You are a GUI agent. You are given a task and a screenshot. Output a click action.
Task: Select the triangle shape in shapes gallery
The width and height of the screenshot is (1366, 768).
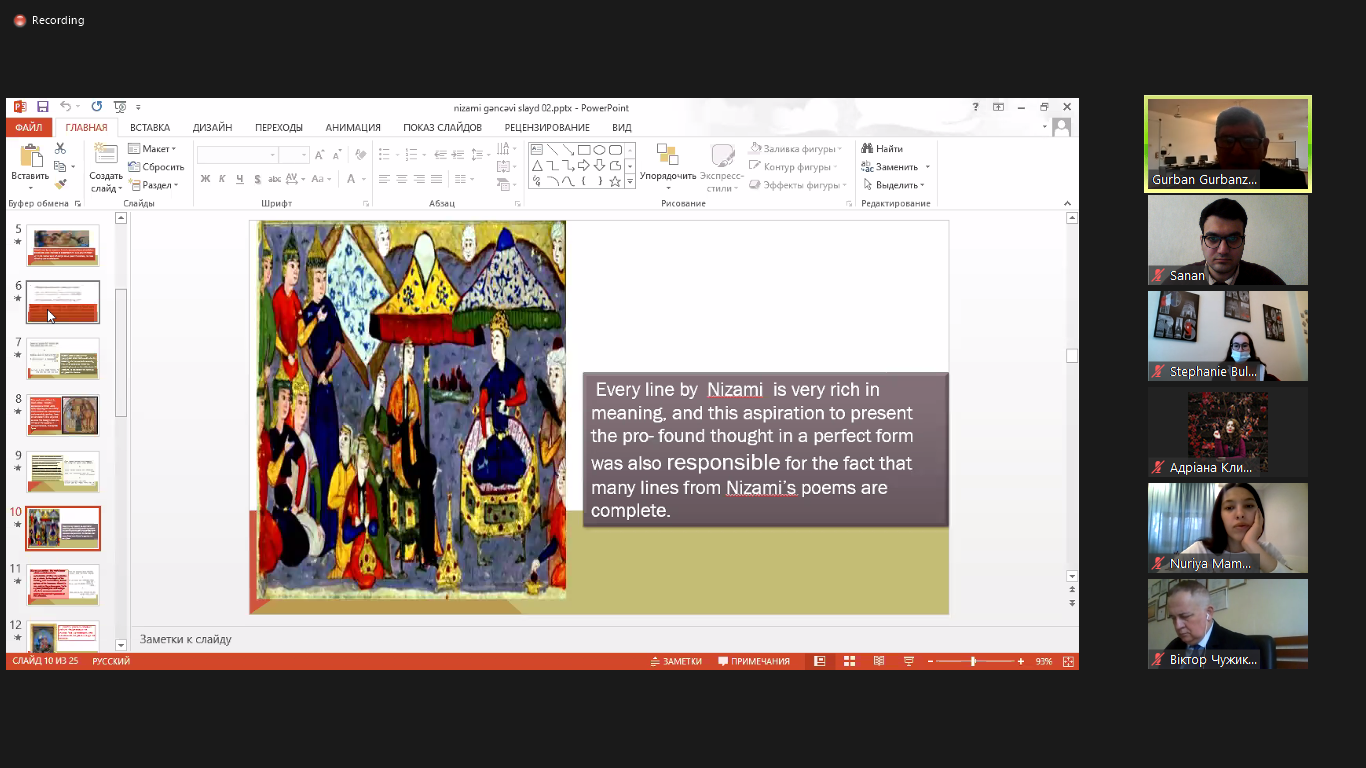point(537,165)
